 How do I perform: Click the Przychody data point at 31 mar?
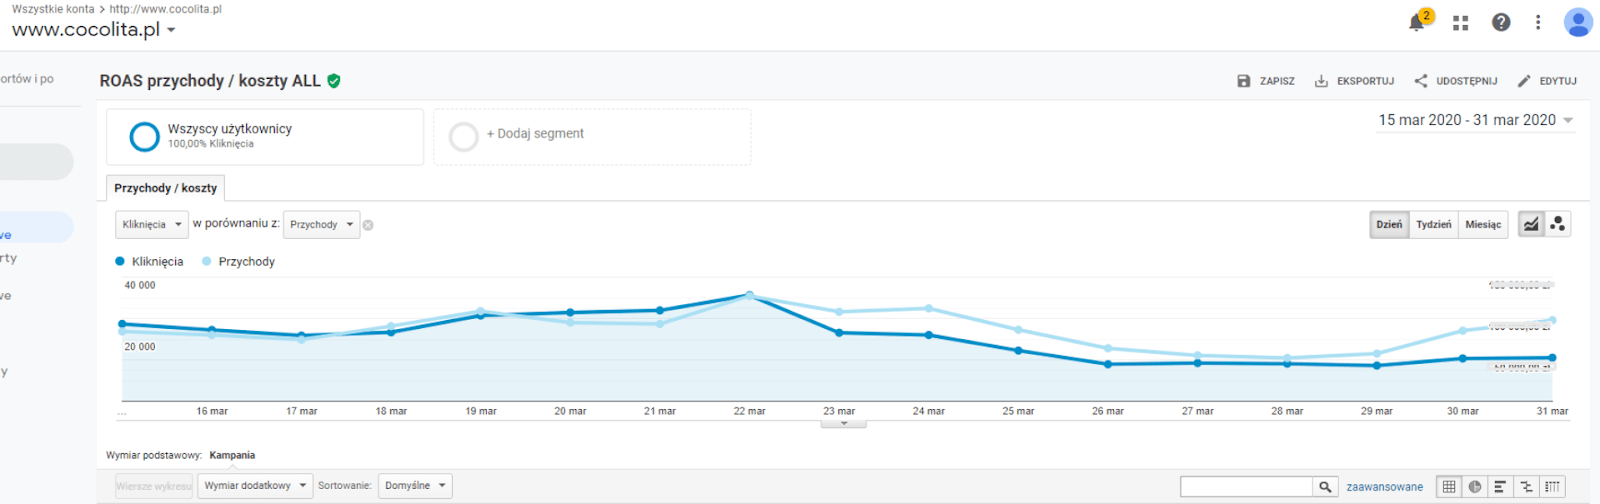pos(1552,320)
